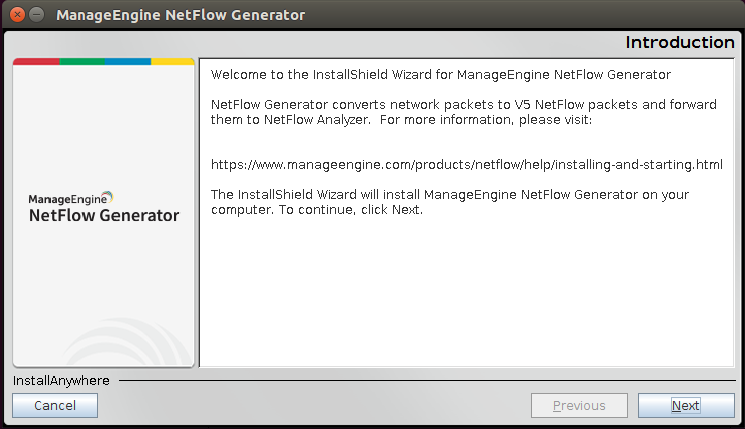Viewport: 745px width, 429px height.
Task: Click the 'Introduction' heading
Action: 680,42
